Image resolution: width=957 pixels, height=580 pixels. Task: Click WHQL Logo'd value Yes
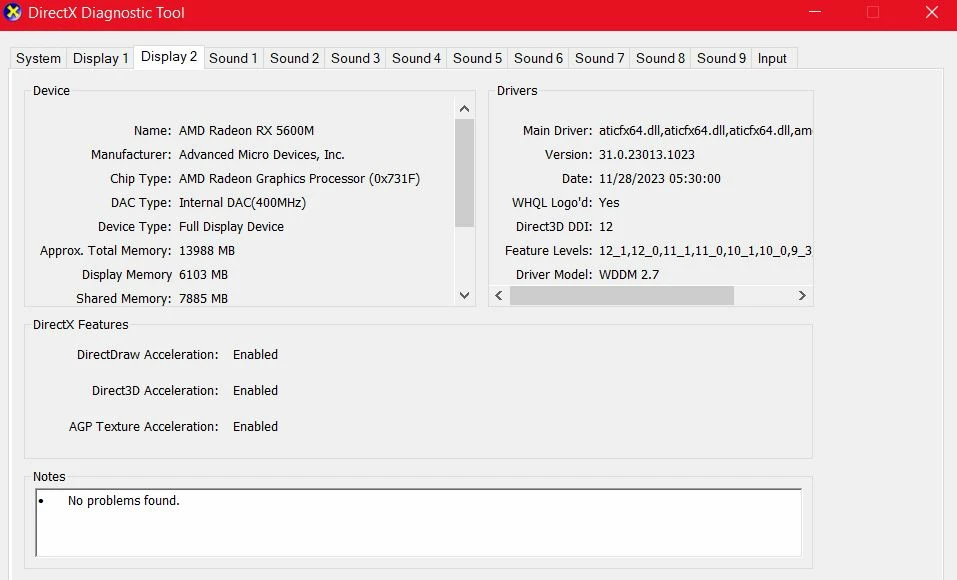(609, 203)
